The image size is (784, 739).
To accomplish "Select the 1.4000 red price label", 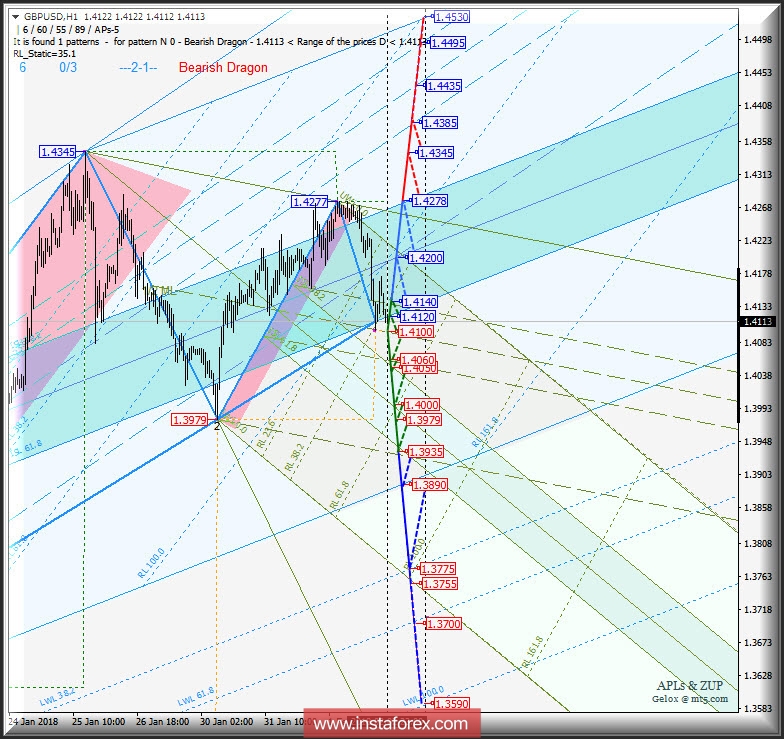I will (422, 405).
